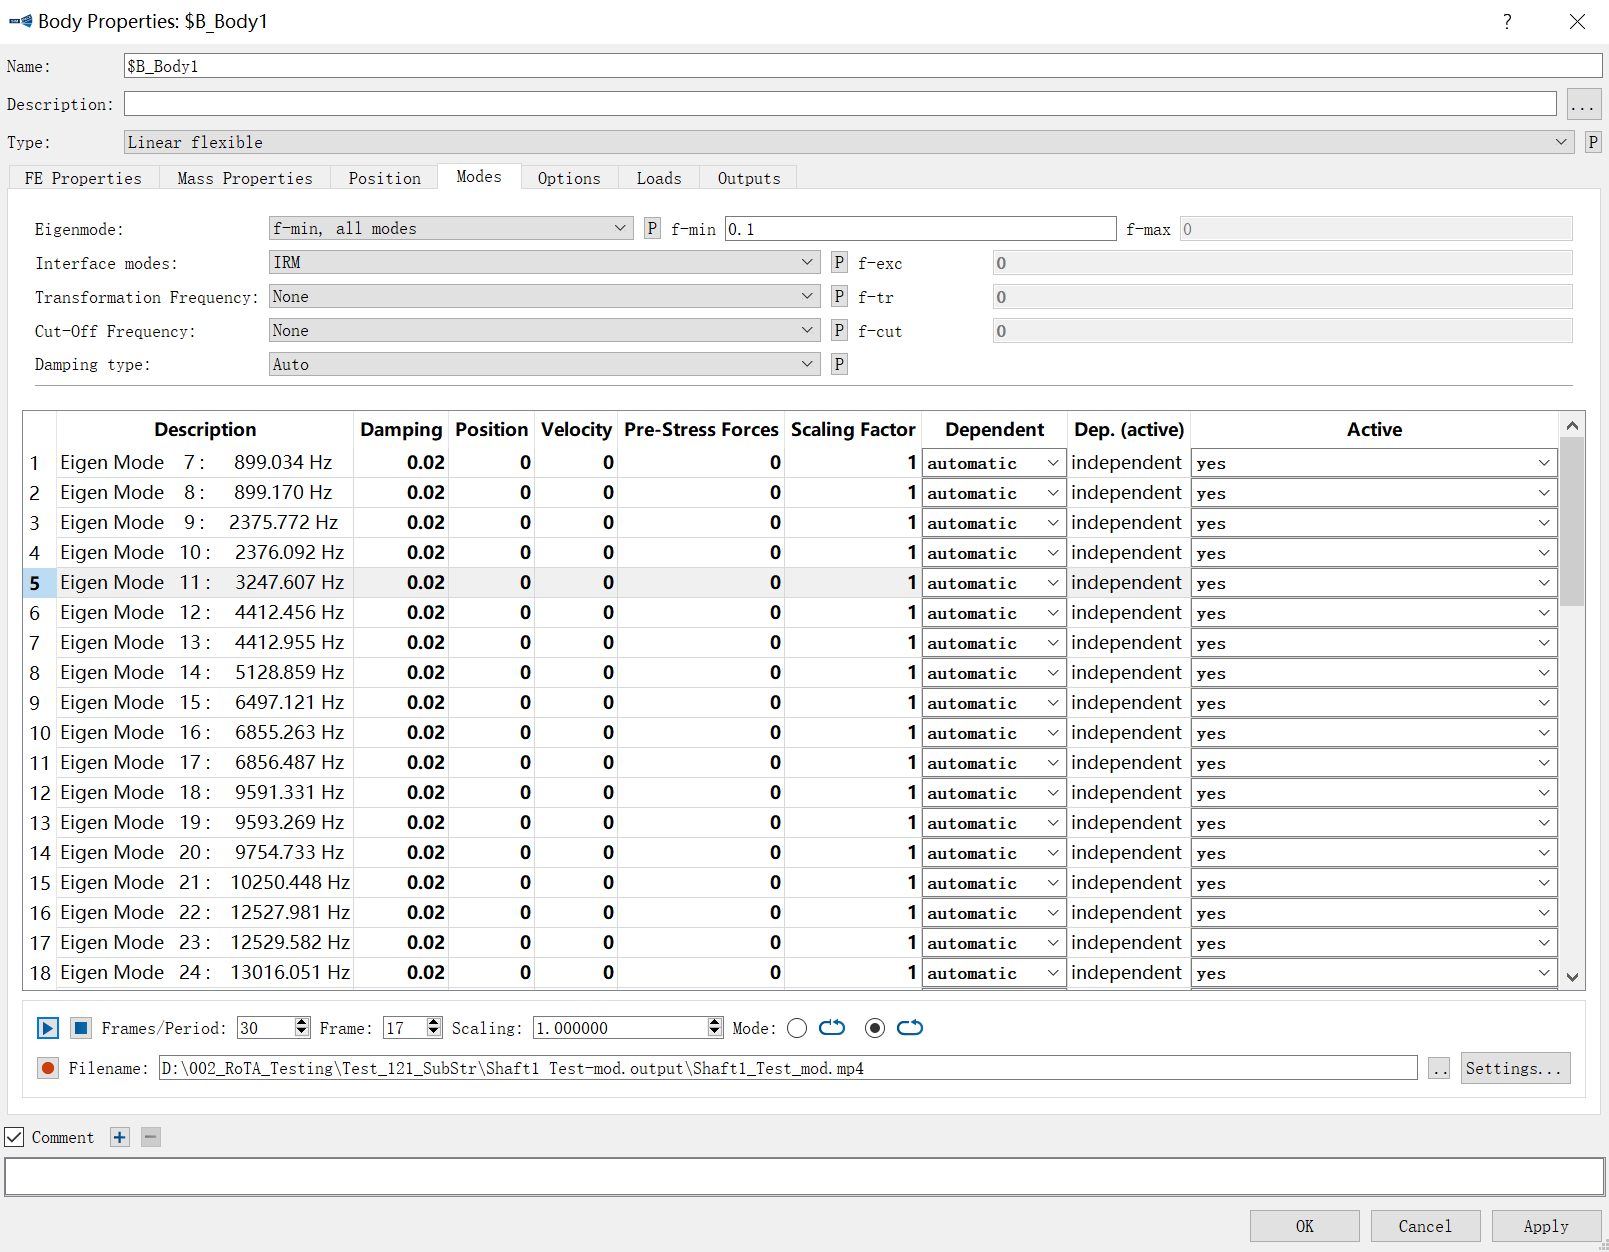The width and height of the screenshot is (1609, 1252).
Task: Click the damping cell of Eigen Mode 9
Action: 401,523
